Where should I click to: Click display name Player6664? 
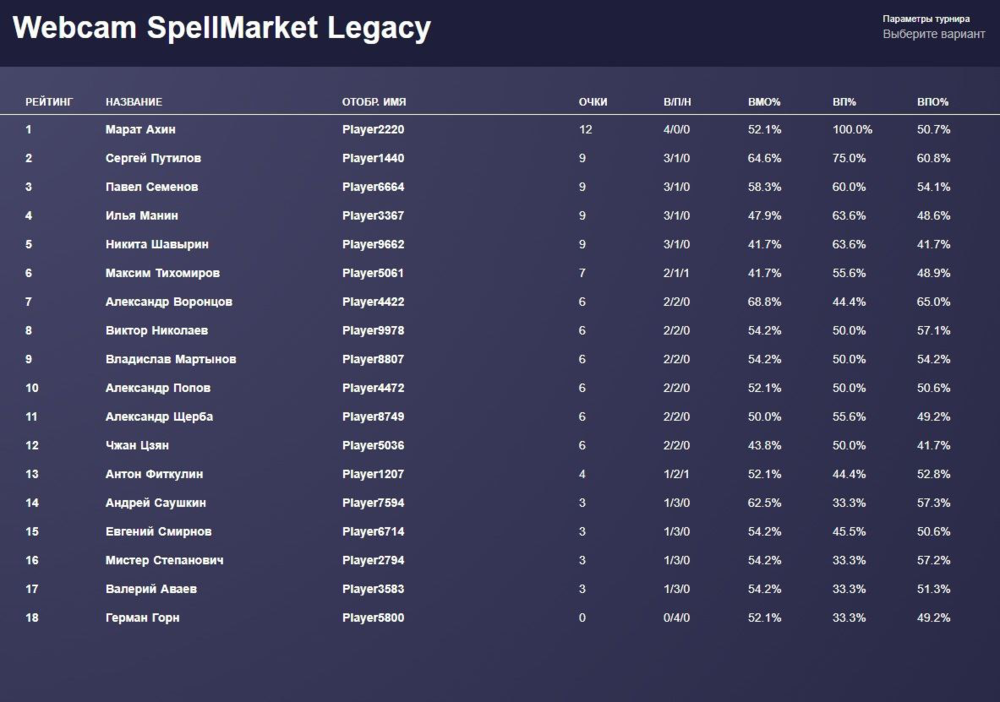click(373, 187)
